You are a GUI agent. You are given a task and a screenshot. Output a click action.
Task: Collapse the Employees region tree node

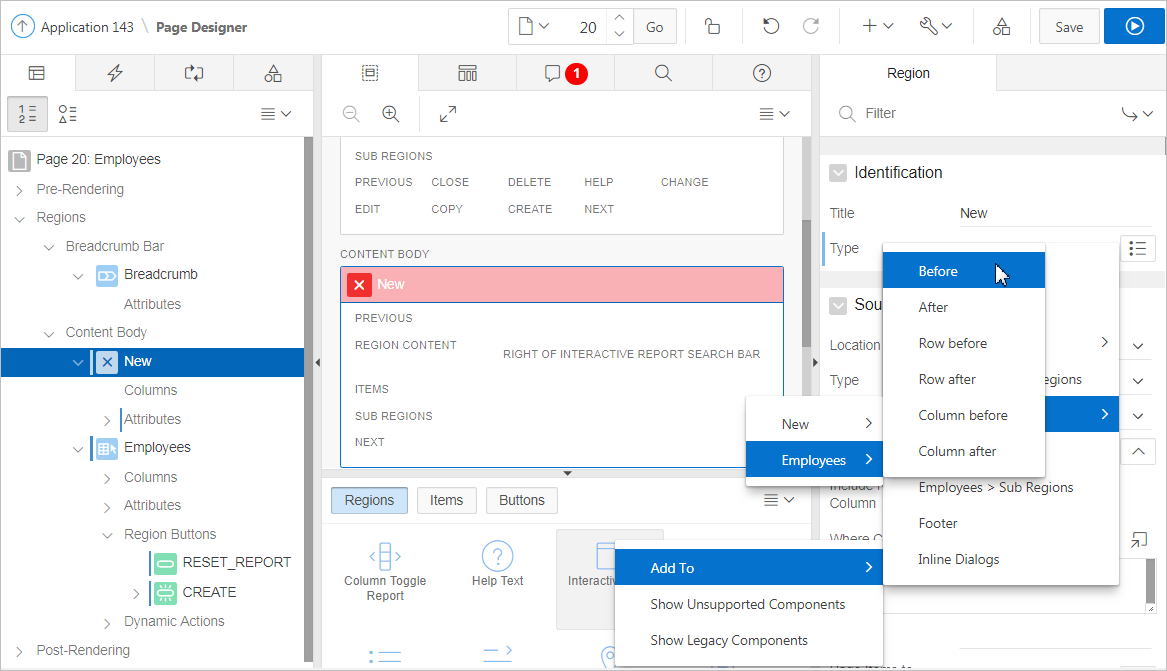pos(78,449)
